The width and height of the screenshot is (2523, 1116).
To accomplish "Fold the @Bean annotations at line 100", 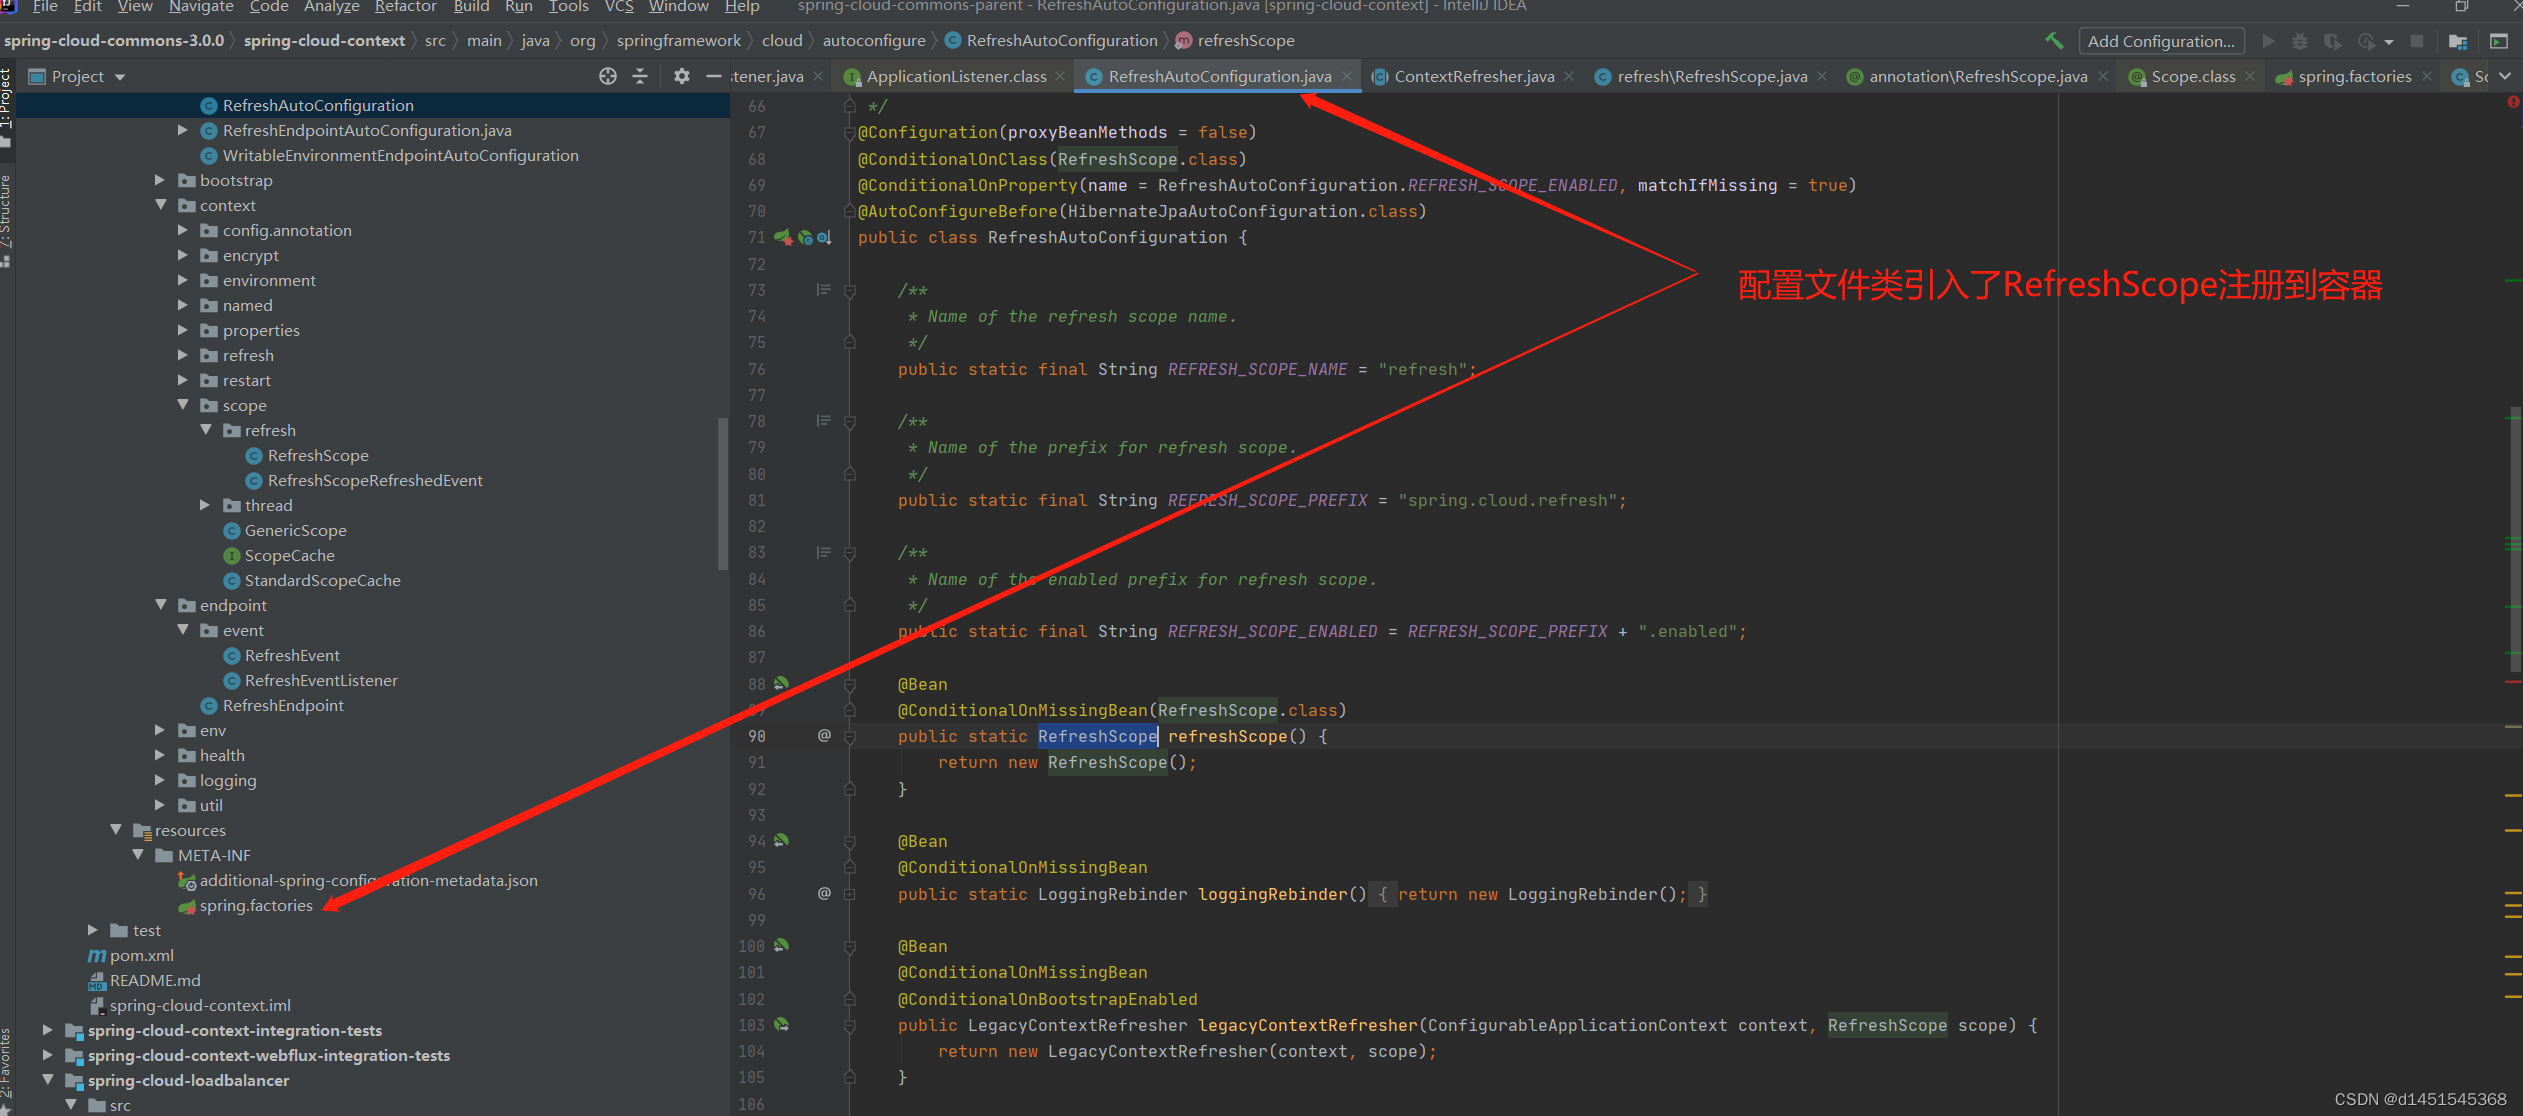I will pyautogui.click(x=849, y=946).
